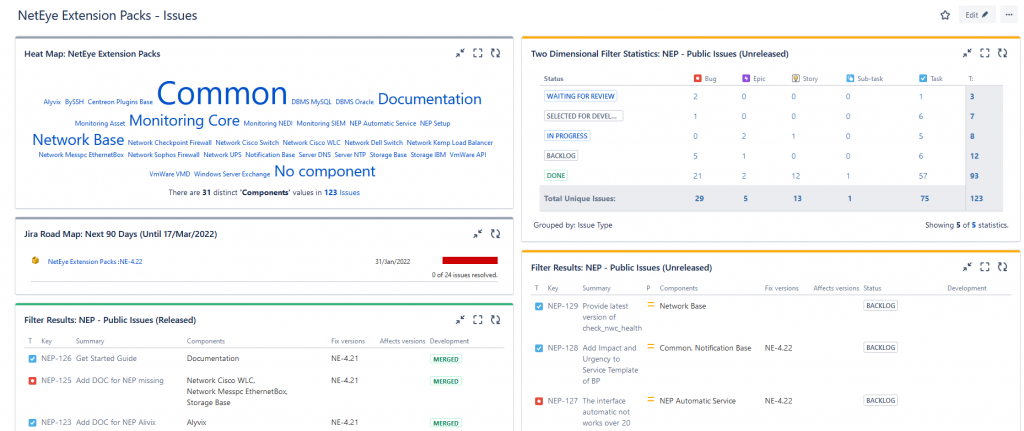This screenshot has height=431, width=1024.
Task: Open No component in the heat map
Action: [325, 172]
